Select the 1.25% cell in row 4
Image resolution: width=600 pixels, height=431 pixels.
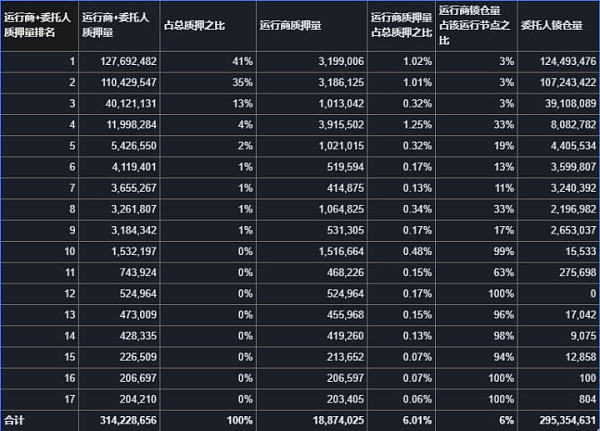pyautogui.click(x=416, y=124)
